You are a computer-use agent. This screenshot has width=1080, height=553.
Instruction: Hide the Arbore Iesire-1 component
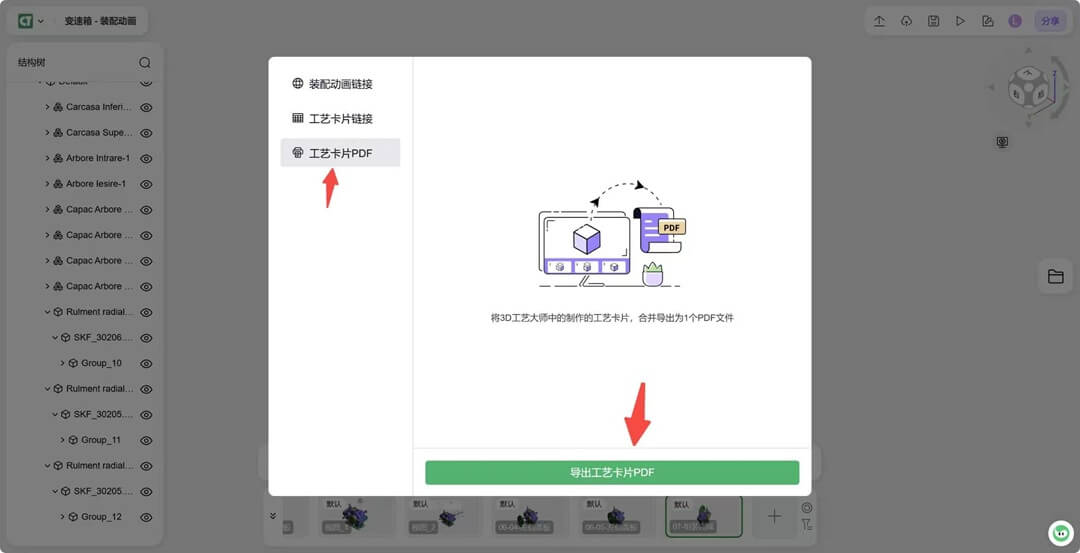pos(146,184)
